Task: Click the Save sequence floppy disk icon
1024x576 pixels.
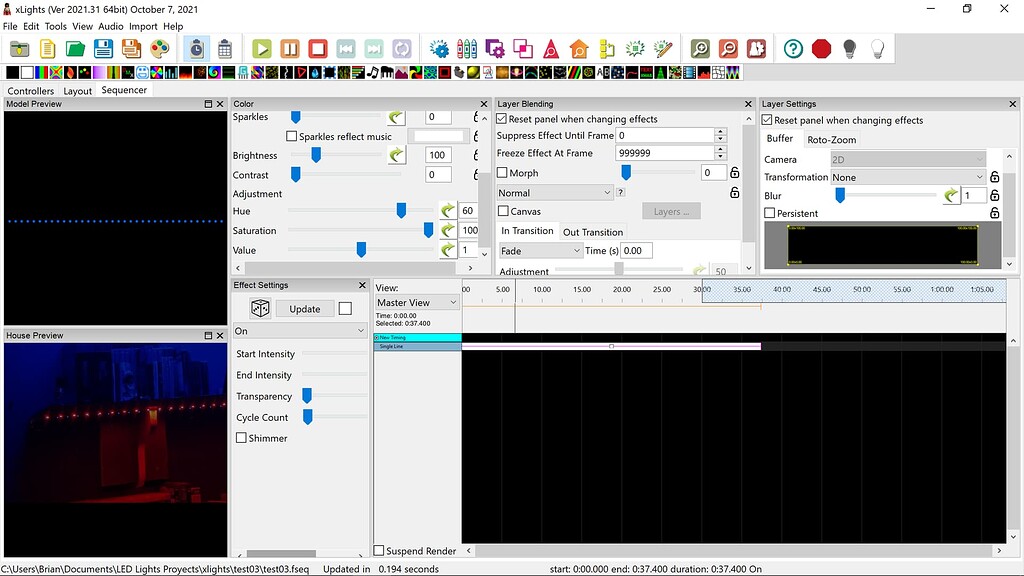Action: point(103,48)
